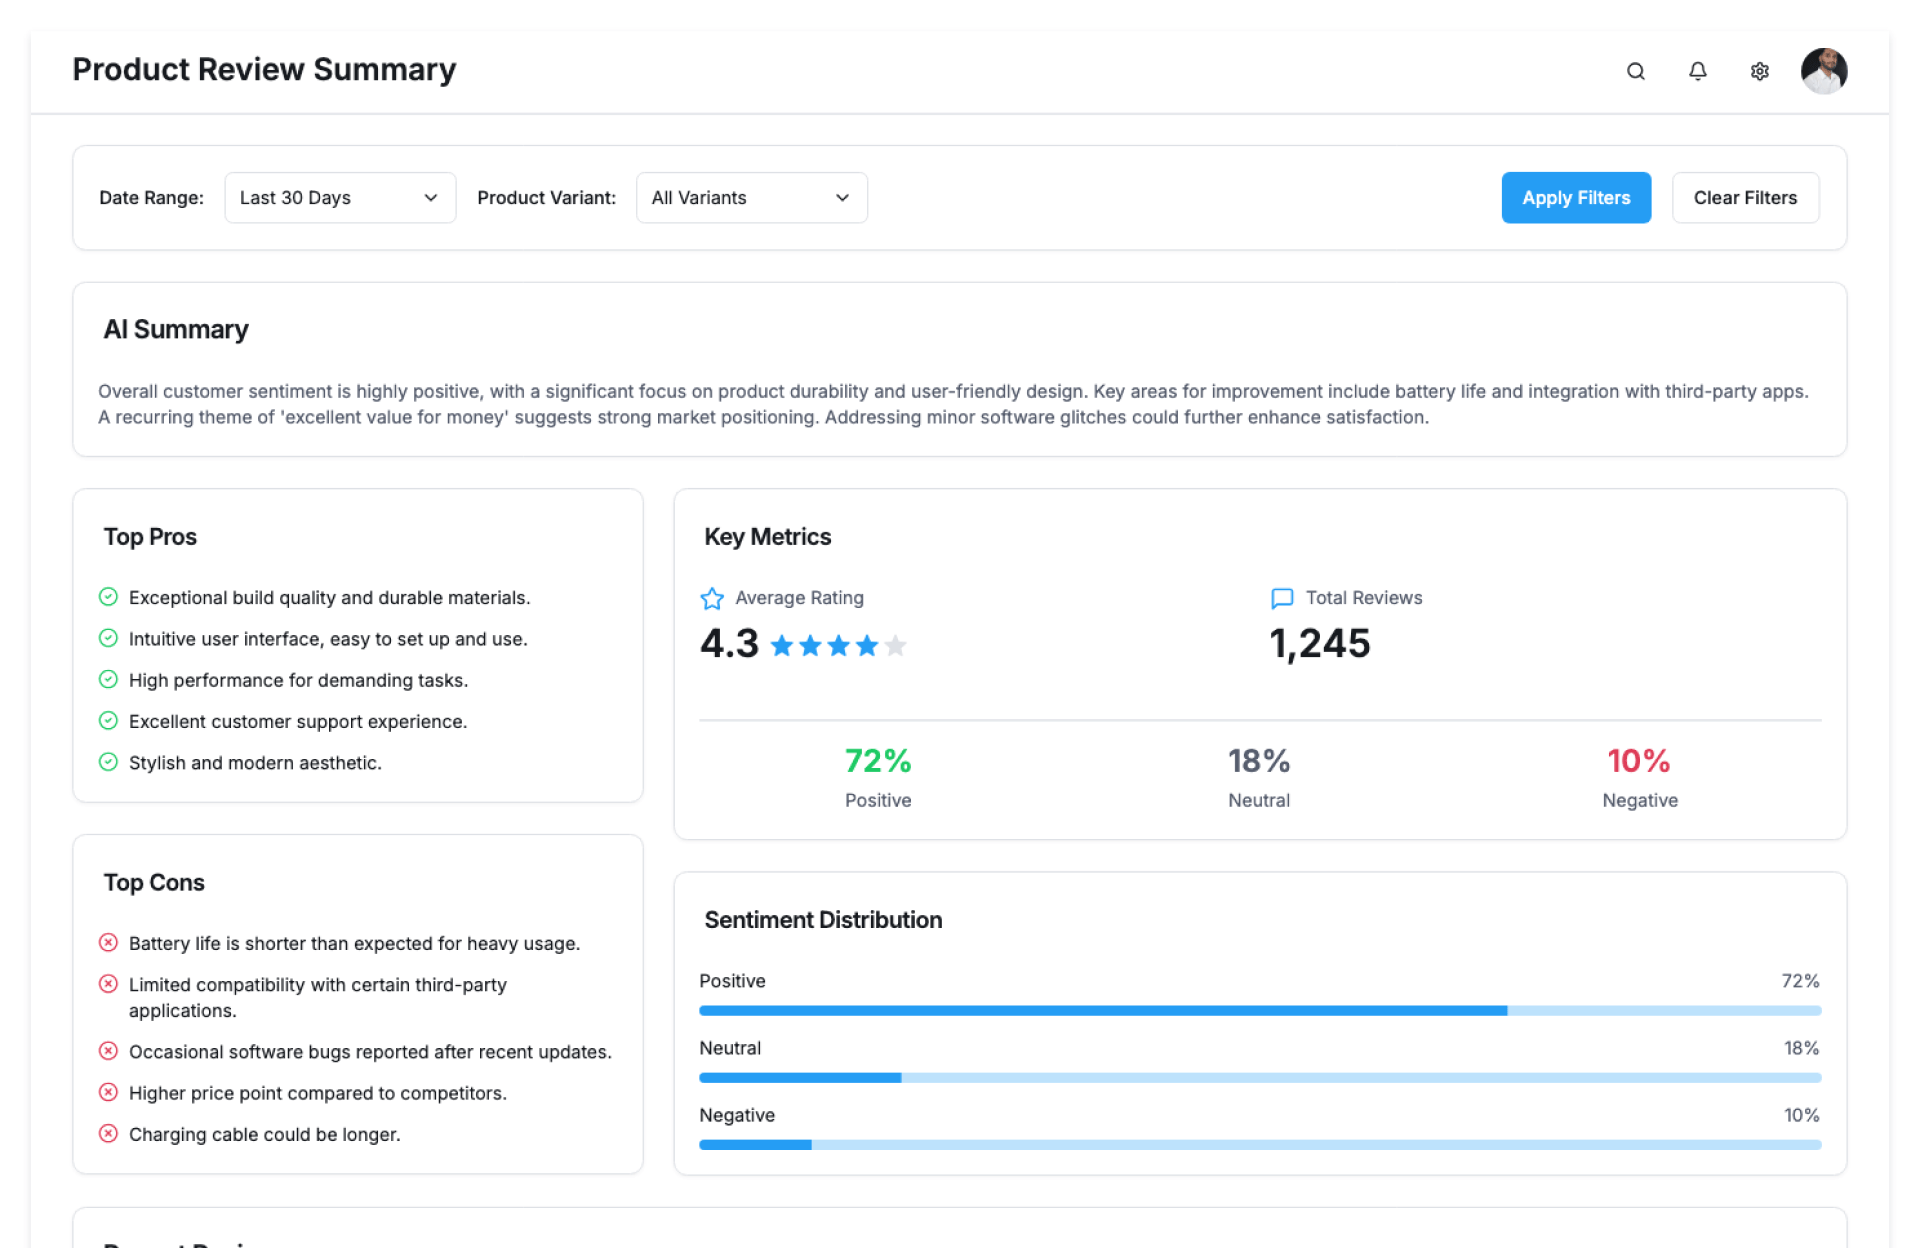Click the Neutral sentiment distribution bar
The image size is (1920, 1248).
[x=1259, y=1078]
